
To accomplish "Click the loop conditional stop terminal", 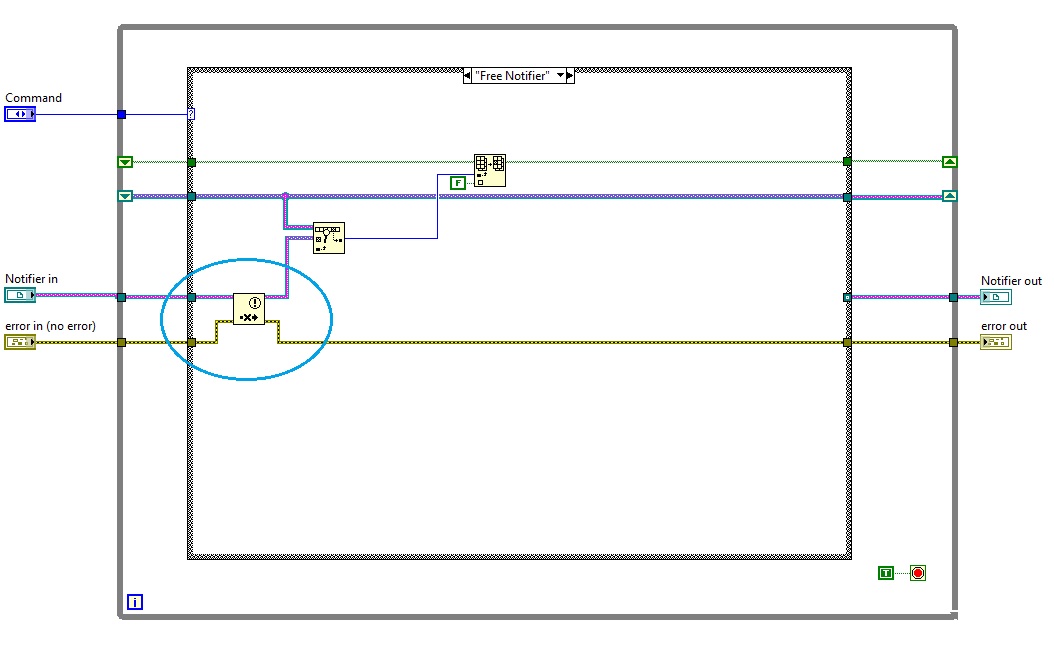I will [x=918, y=573].
